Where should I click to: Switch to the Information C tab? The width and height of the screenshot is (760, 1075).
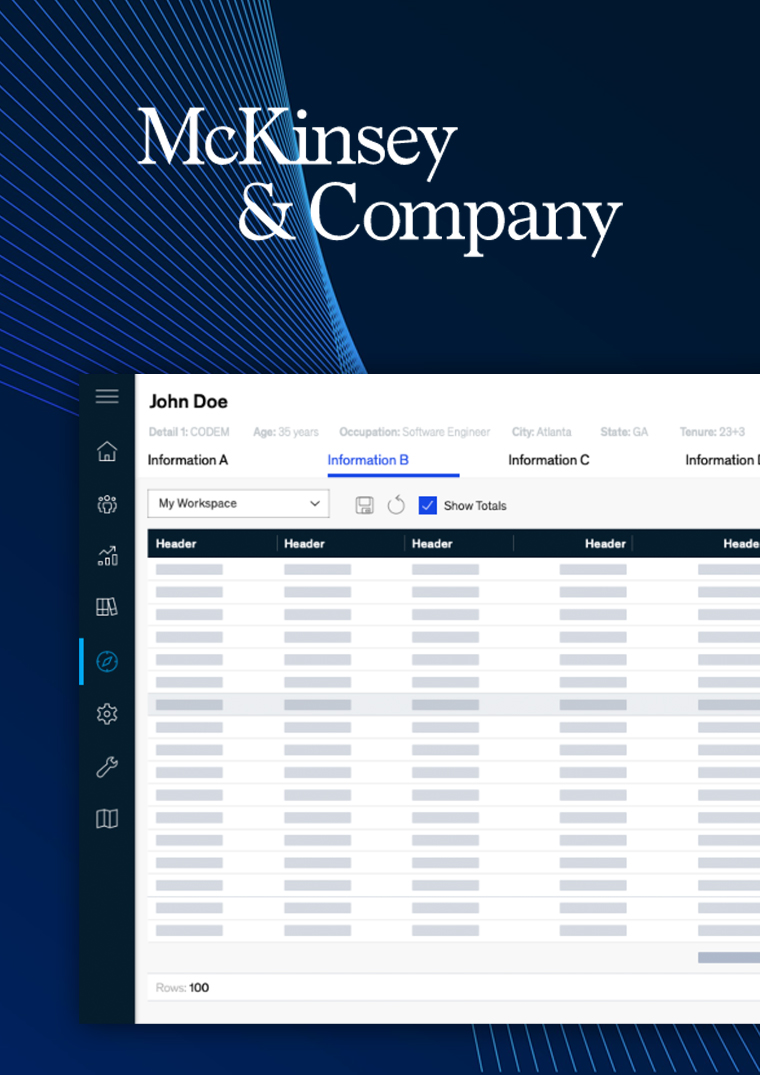point(549,460)
